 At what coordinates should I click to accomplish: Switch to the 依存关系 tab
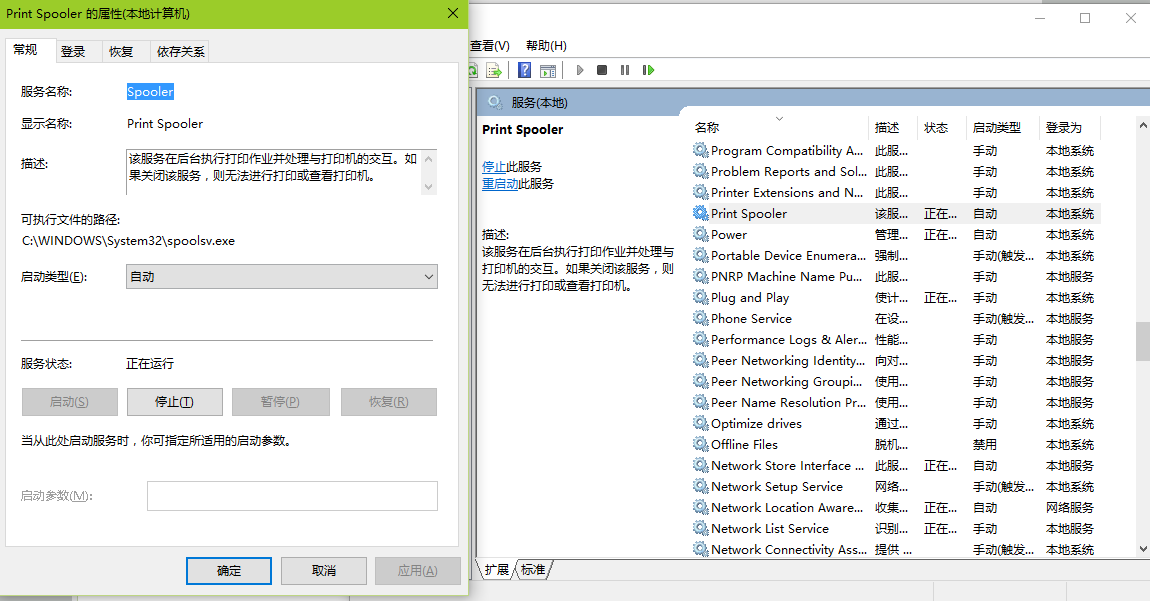point(180,51)
